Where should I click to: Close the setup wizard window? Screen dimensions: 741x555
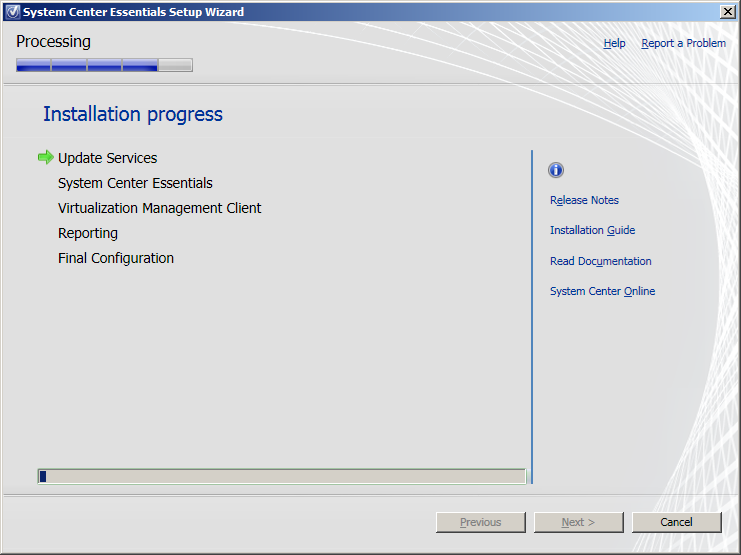click(x=727, y=12)
